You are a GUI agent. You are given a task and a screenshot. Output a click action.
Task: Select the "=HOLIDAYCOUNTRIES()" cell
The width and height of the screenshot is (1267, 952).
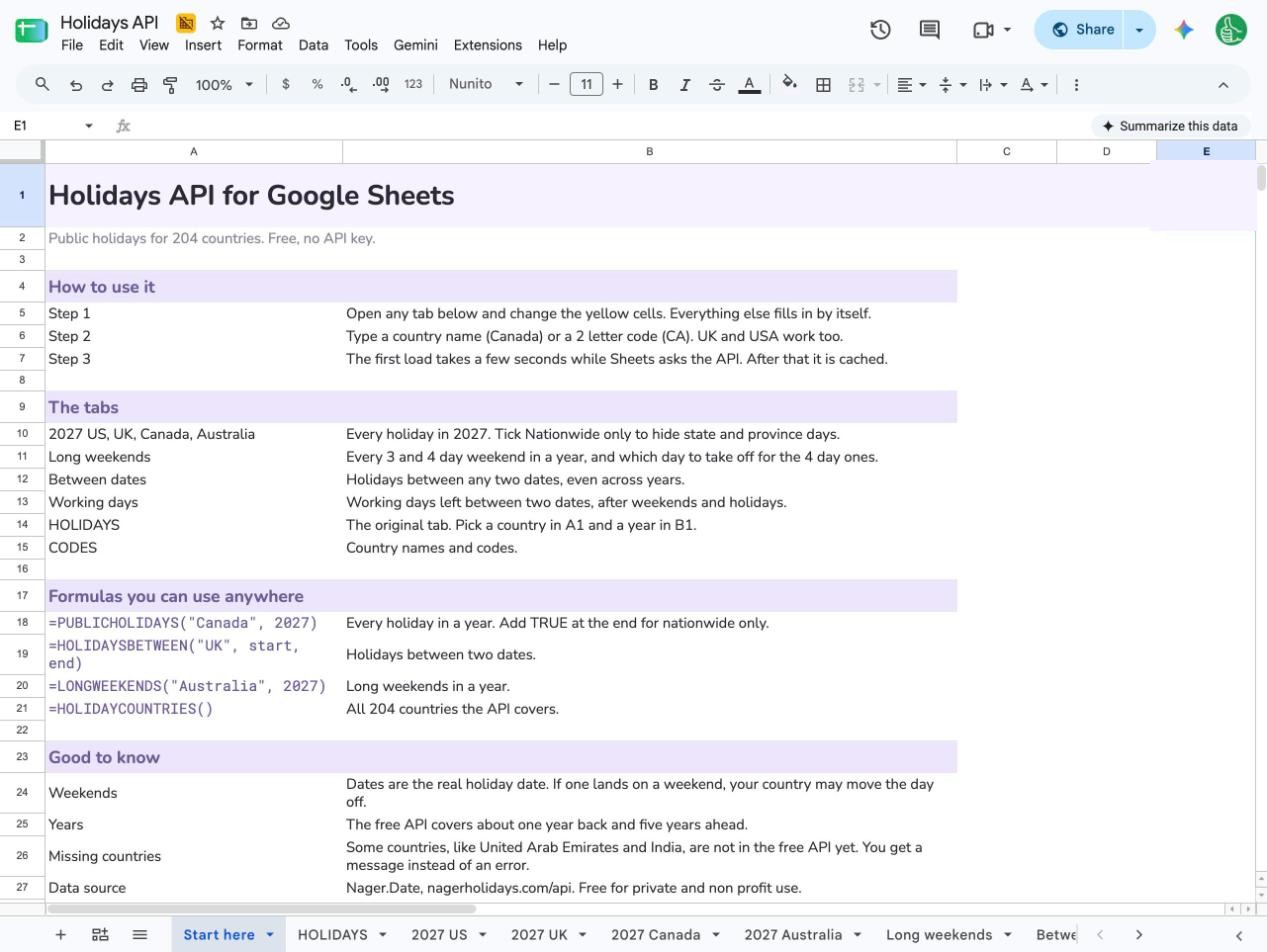(194, 709)
